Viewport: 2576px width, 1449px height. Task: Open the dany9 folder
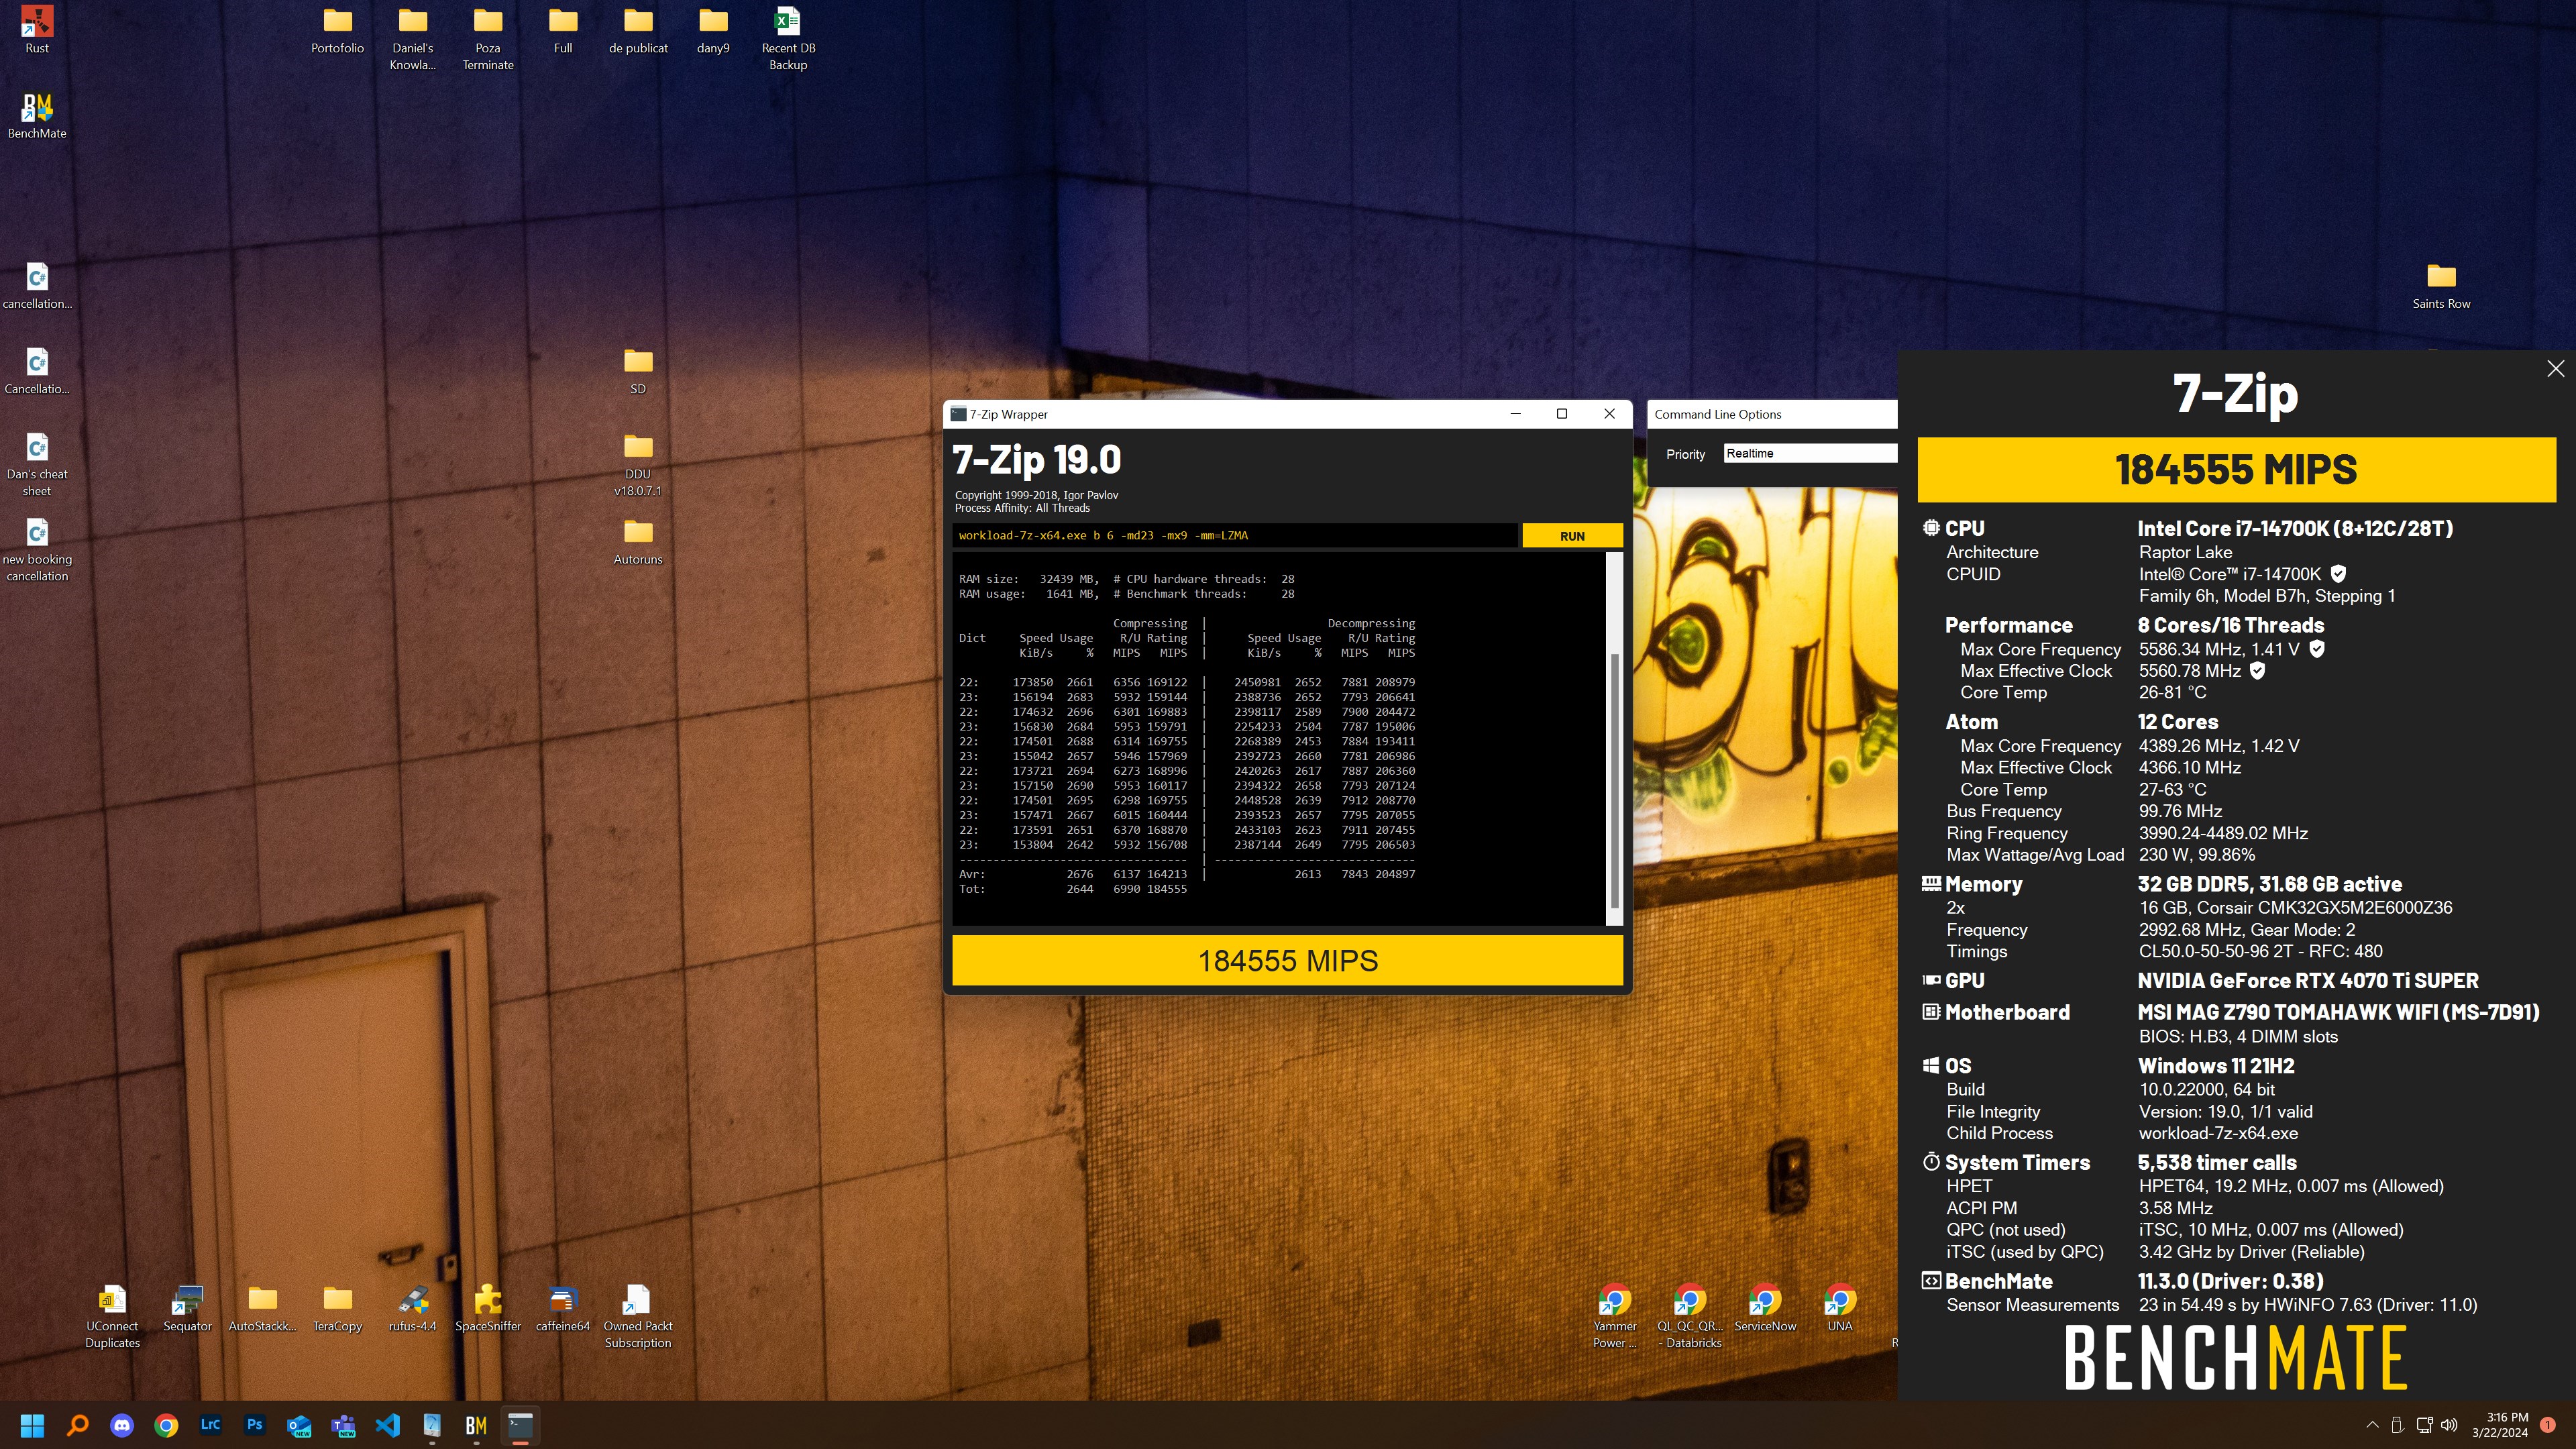coord(713,30)
